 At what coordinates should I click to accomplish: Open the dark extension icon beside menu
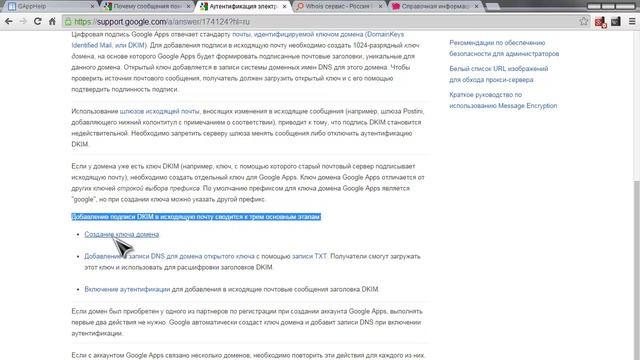[616, 21]
